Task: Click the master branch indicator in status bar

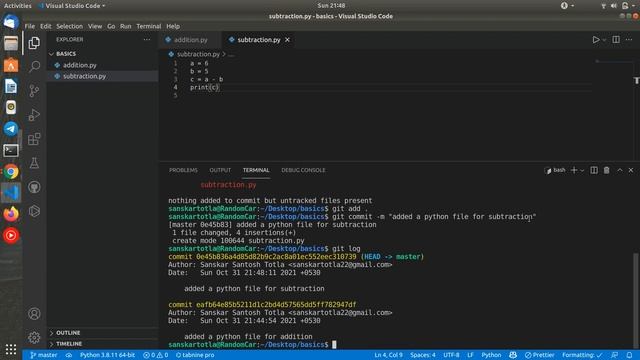Action: pyautogui.click(x=44, y=355)
